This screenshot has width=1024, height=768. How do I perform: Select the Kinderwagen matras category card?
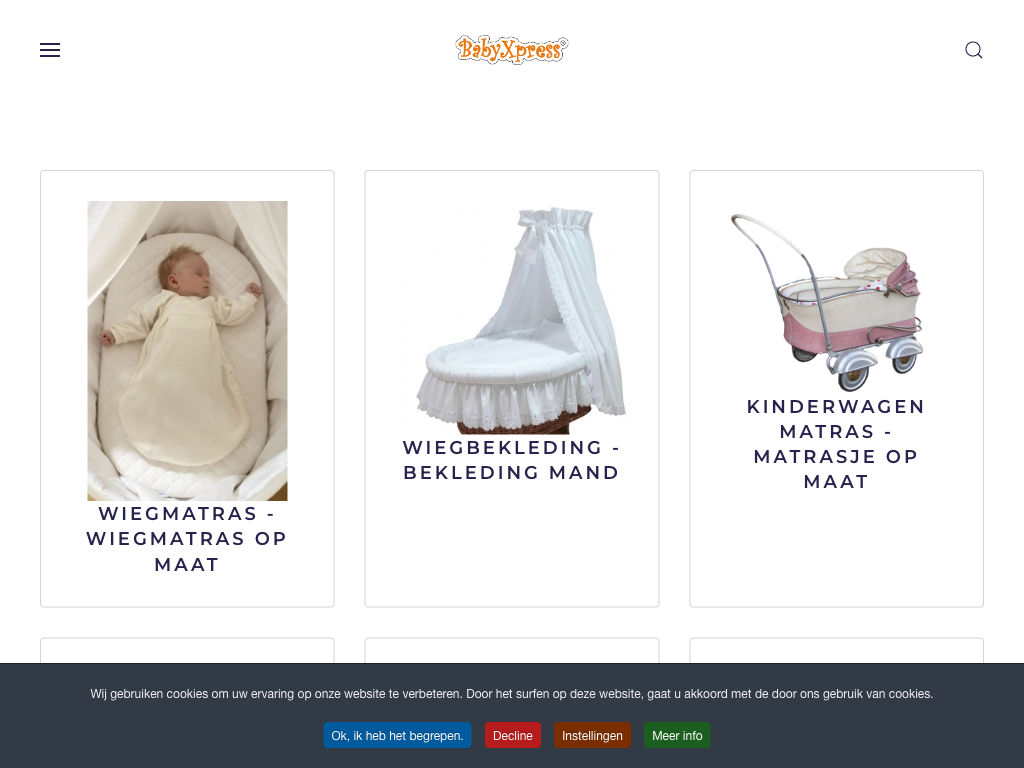click(837, 389)
